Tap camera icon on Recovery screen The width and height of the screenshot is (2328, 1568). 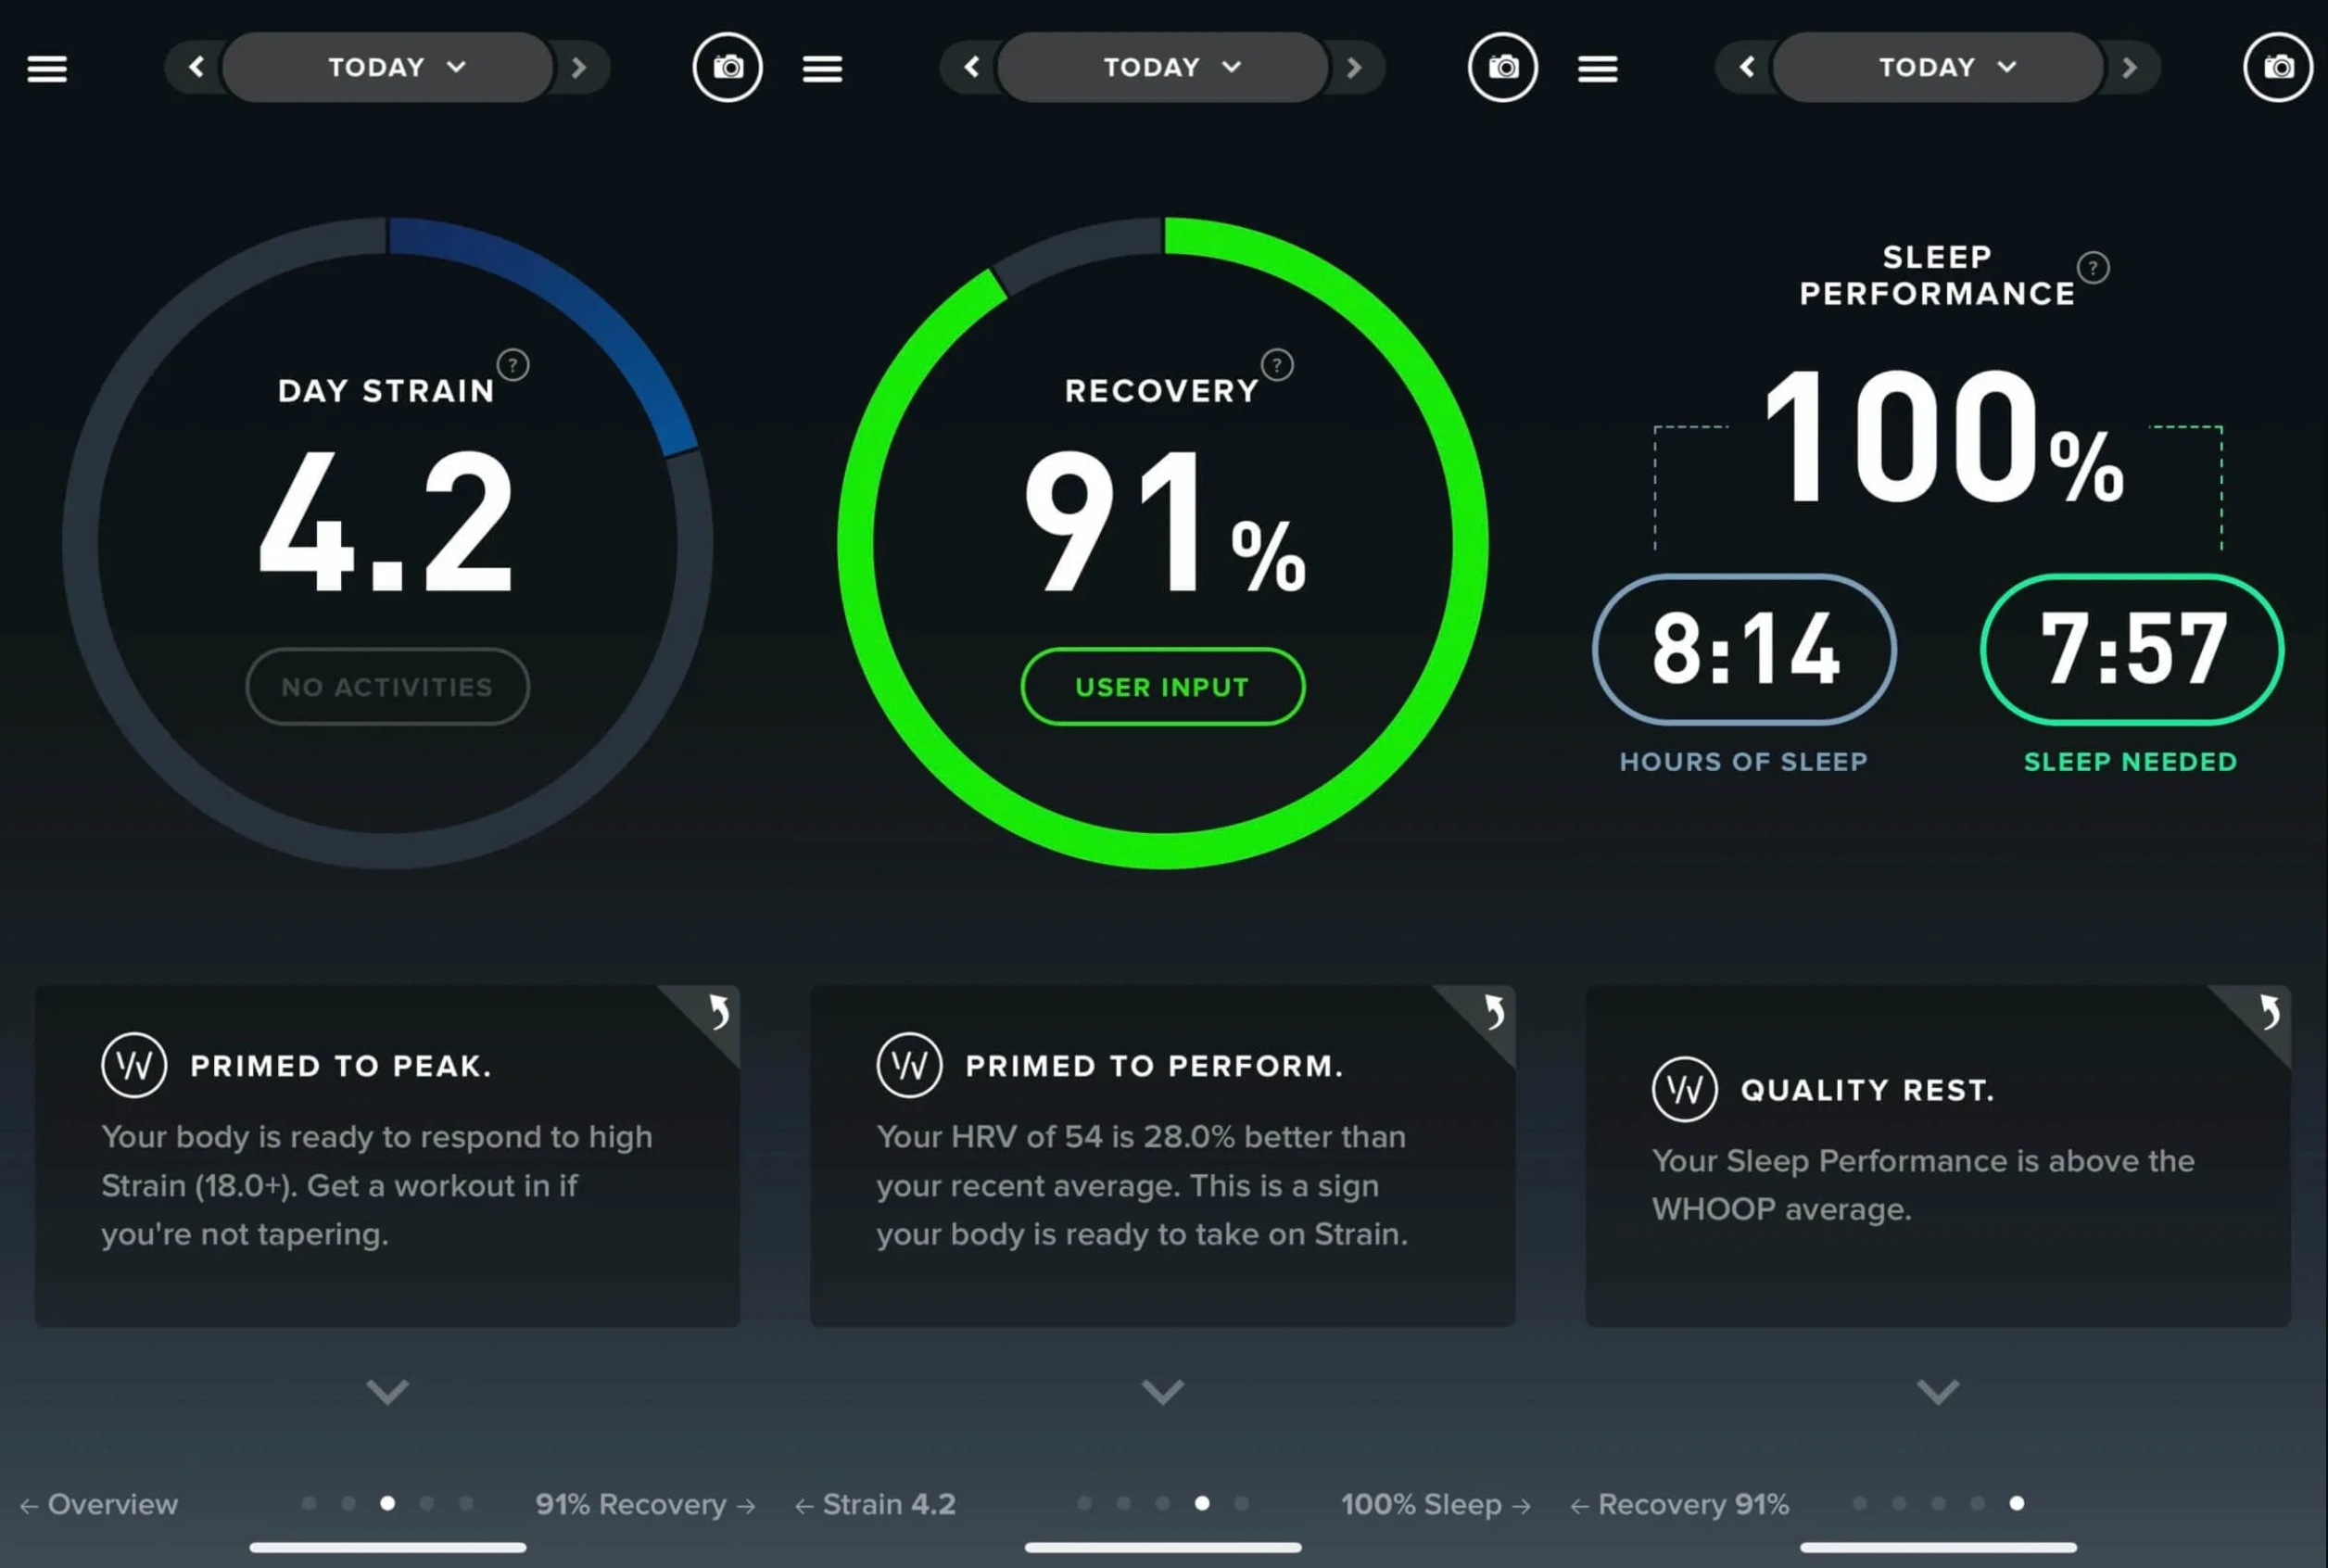pos(1502,68)
